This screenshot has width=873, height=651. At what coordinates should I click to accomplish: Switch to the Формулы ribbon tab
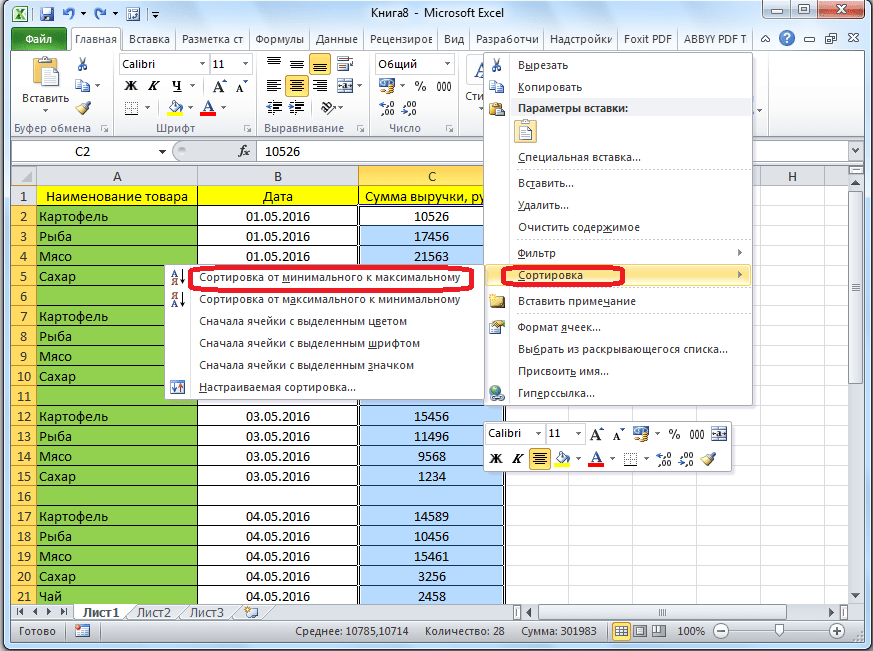point(279,40)
